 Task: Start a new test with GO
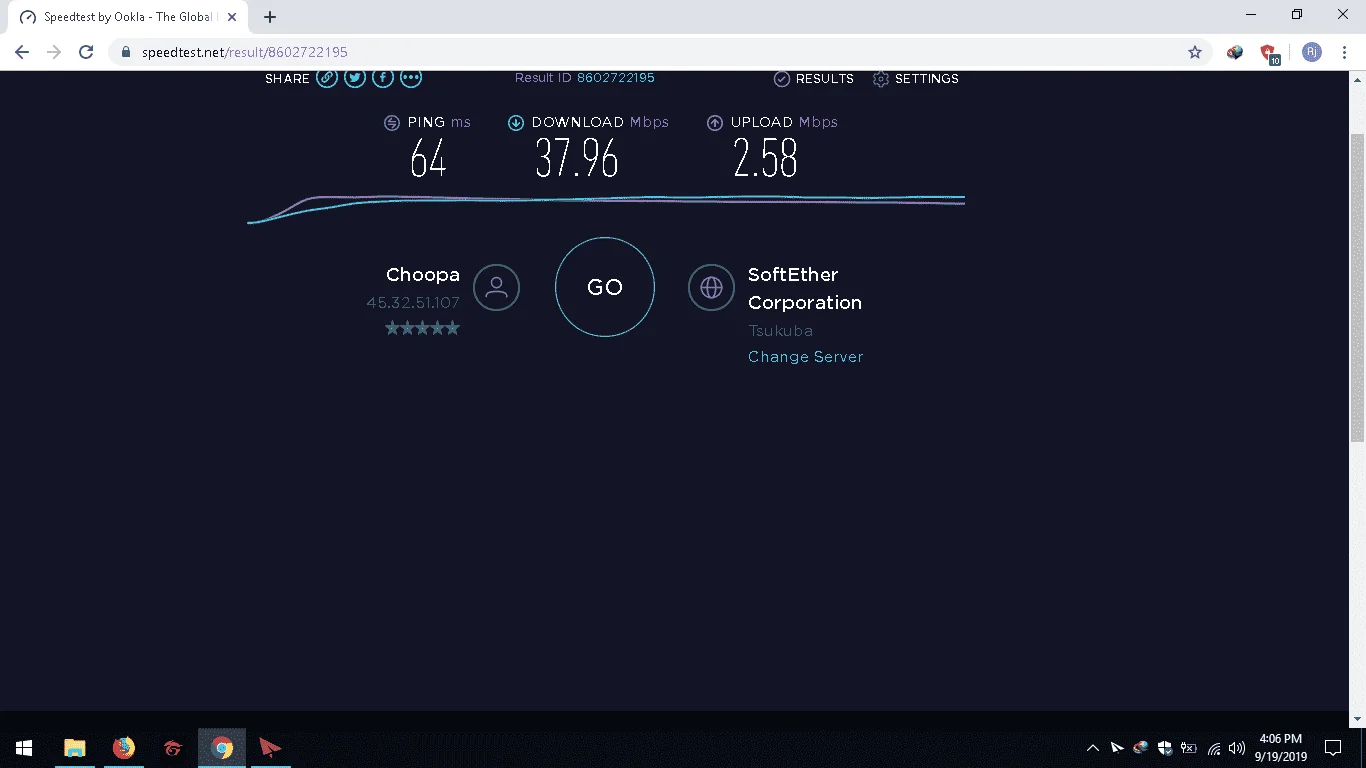click(605, 287)
